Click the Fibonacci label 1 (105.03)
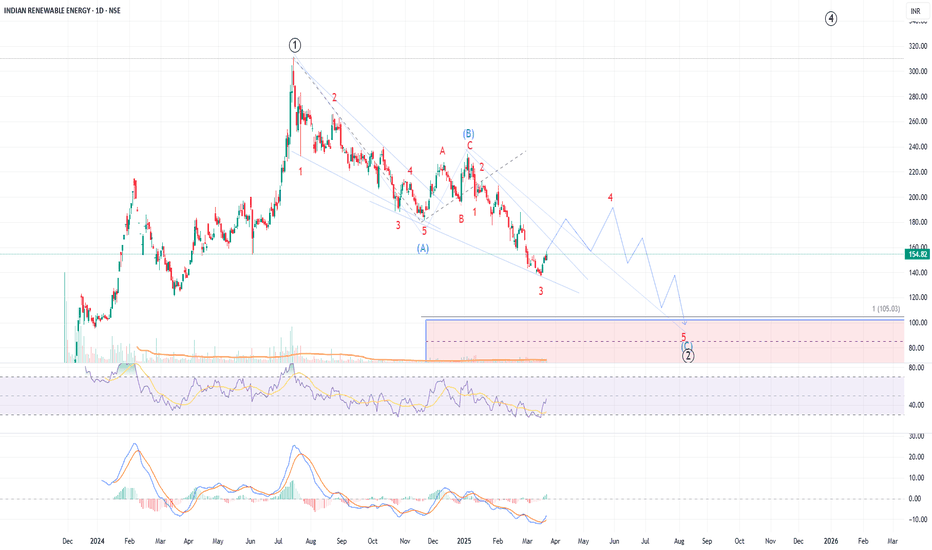The width and height of the screenshot is (932, 550). [x=886, y=309]
